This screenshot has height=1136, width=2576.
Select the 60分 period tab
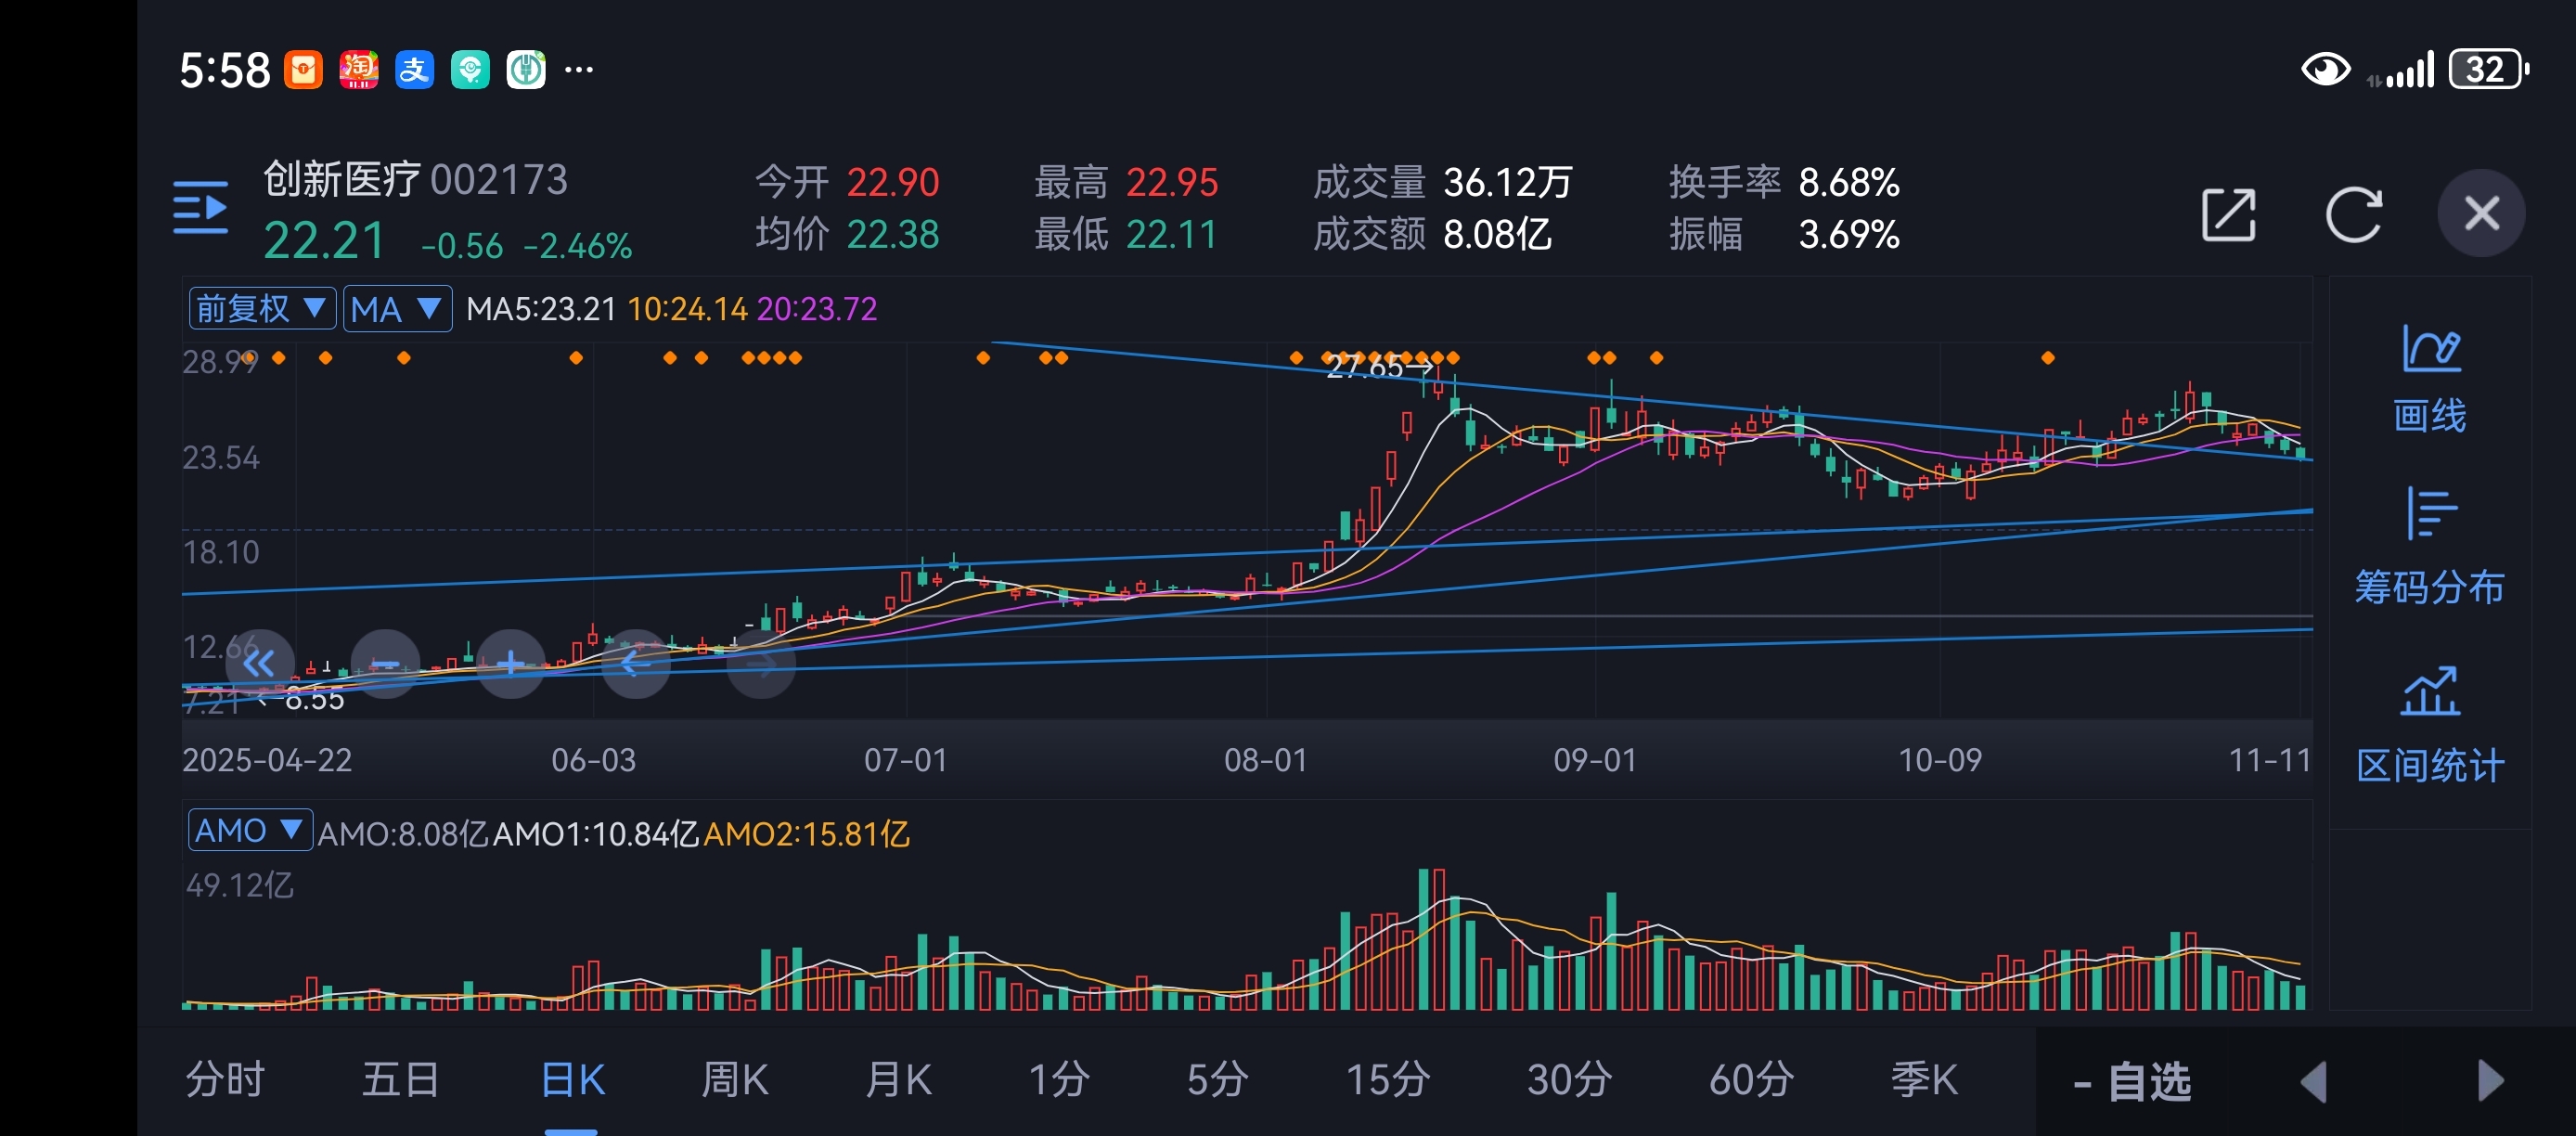(x=1750, y=1080)
